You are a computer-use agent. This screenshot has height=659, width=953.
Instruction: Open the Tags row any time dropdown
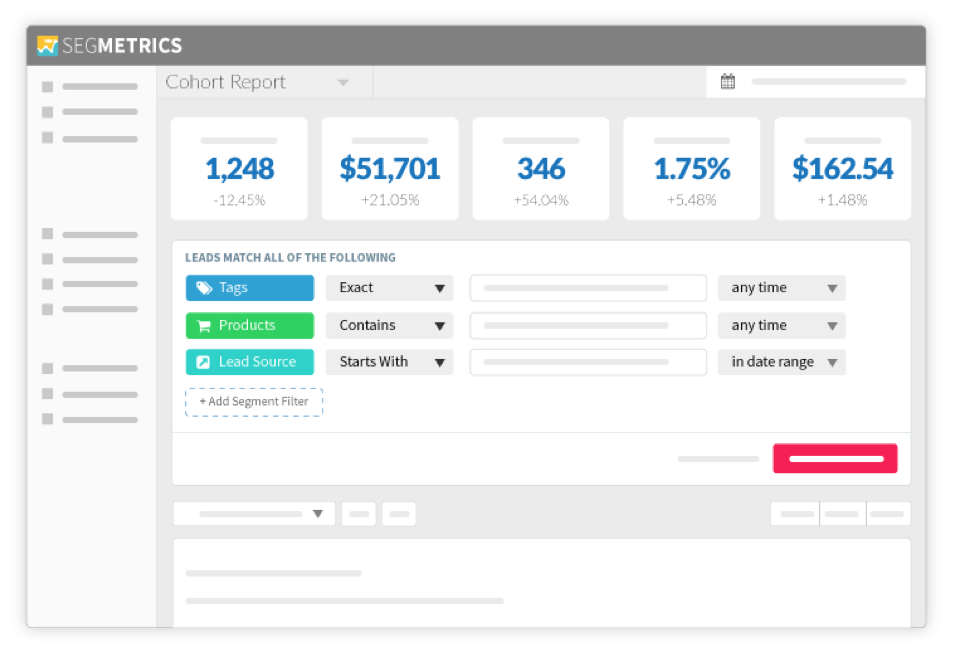(782, 288)
